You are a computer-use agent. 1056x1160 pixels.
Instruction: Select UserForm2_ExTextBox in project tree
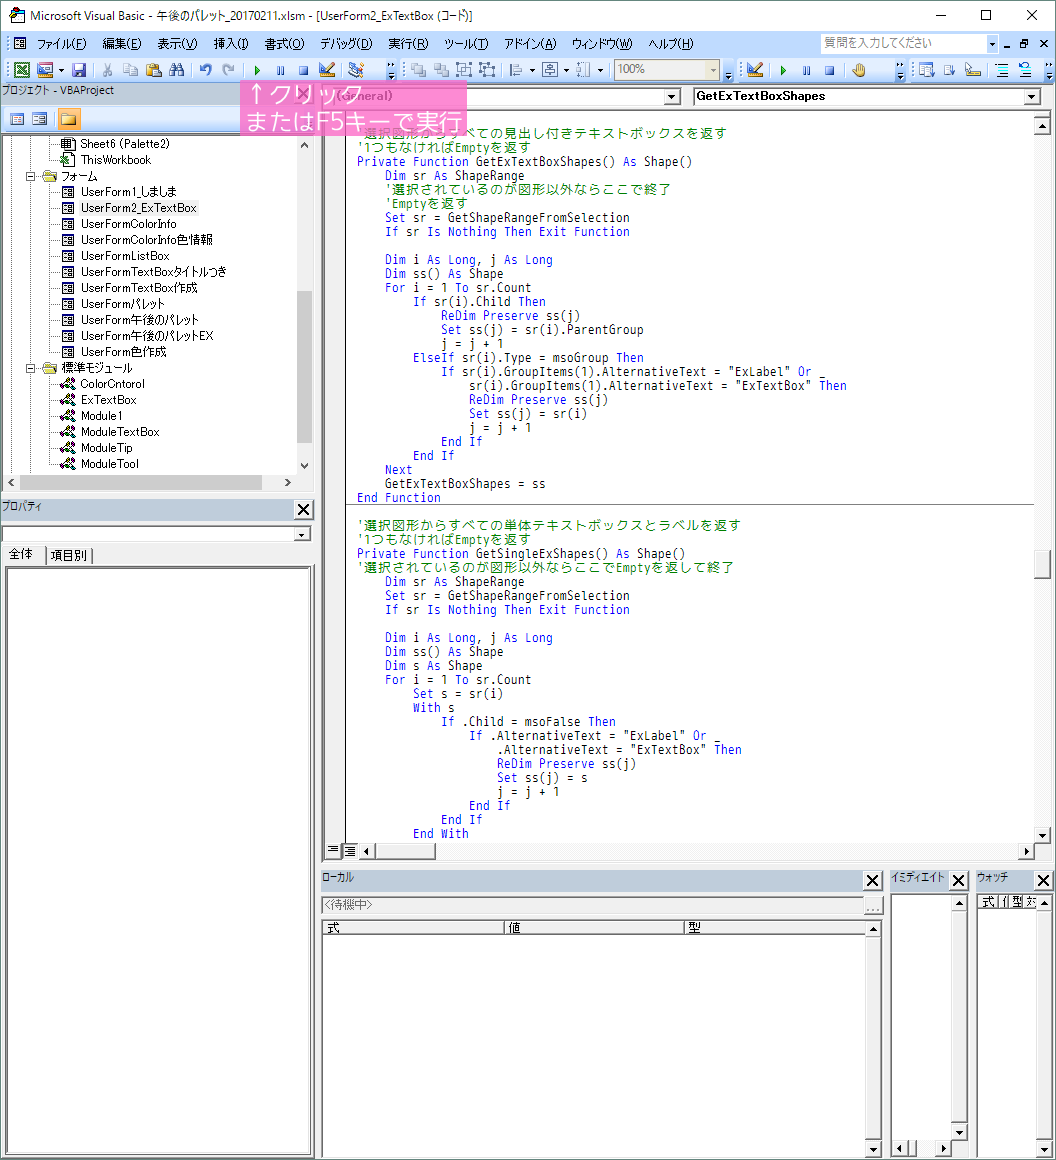click(x=138, y=208)
